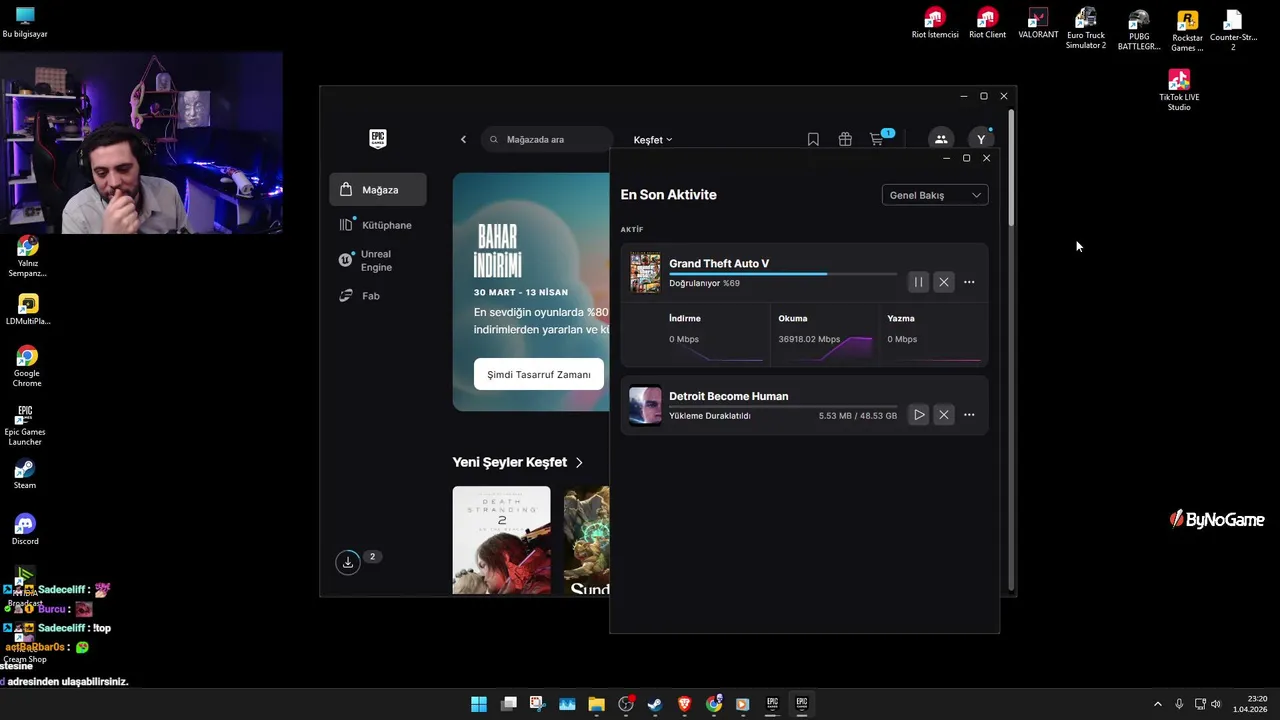
Task: Click the İndirme speed graph
Action: point(716,350)
